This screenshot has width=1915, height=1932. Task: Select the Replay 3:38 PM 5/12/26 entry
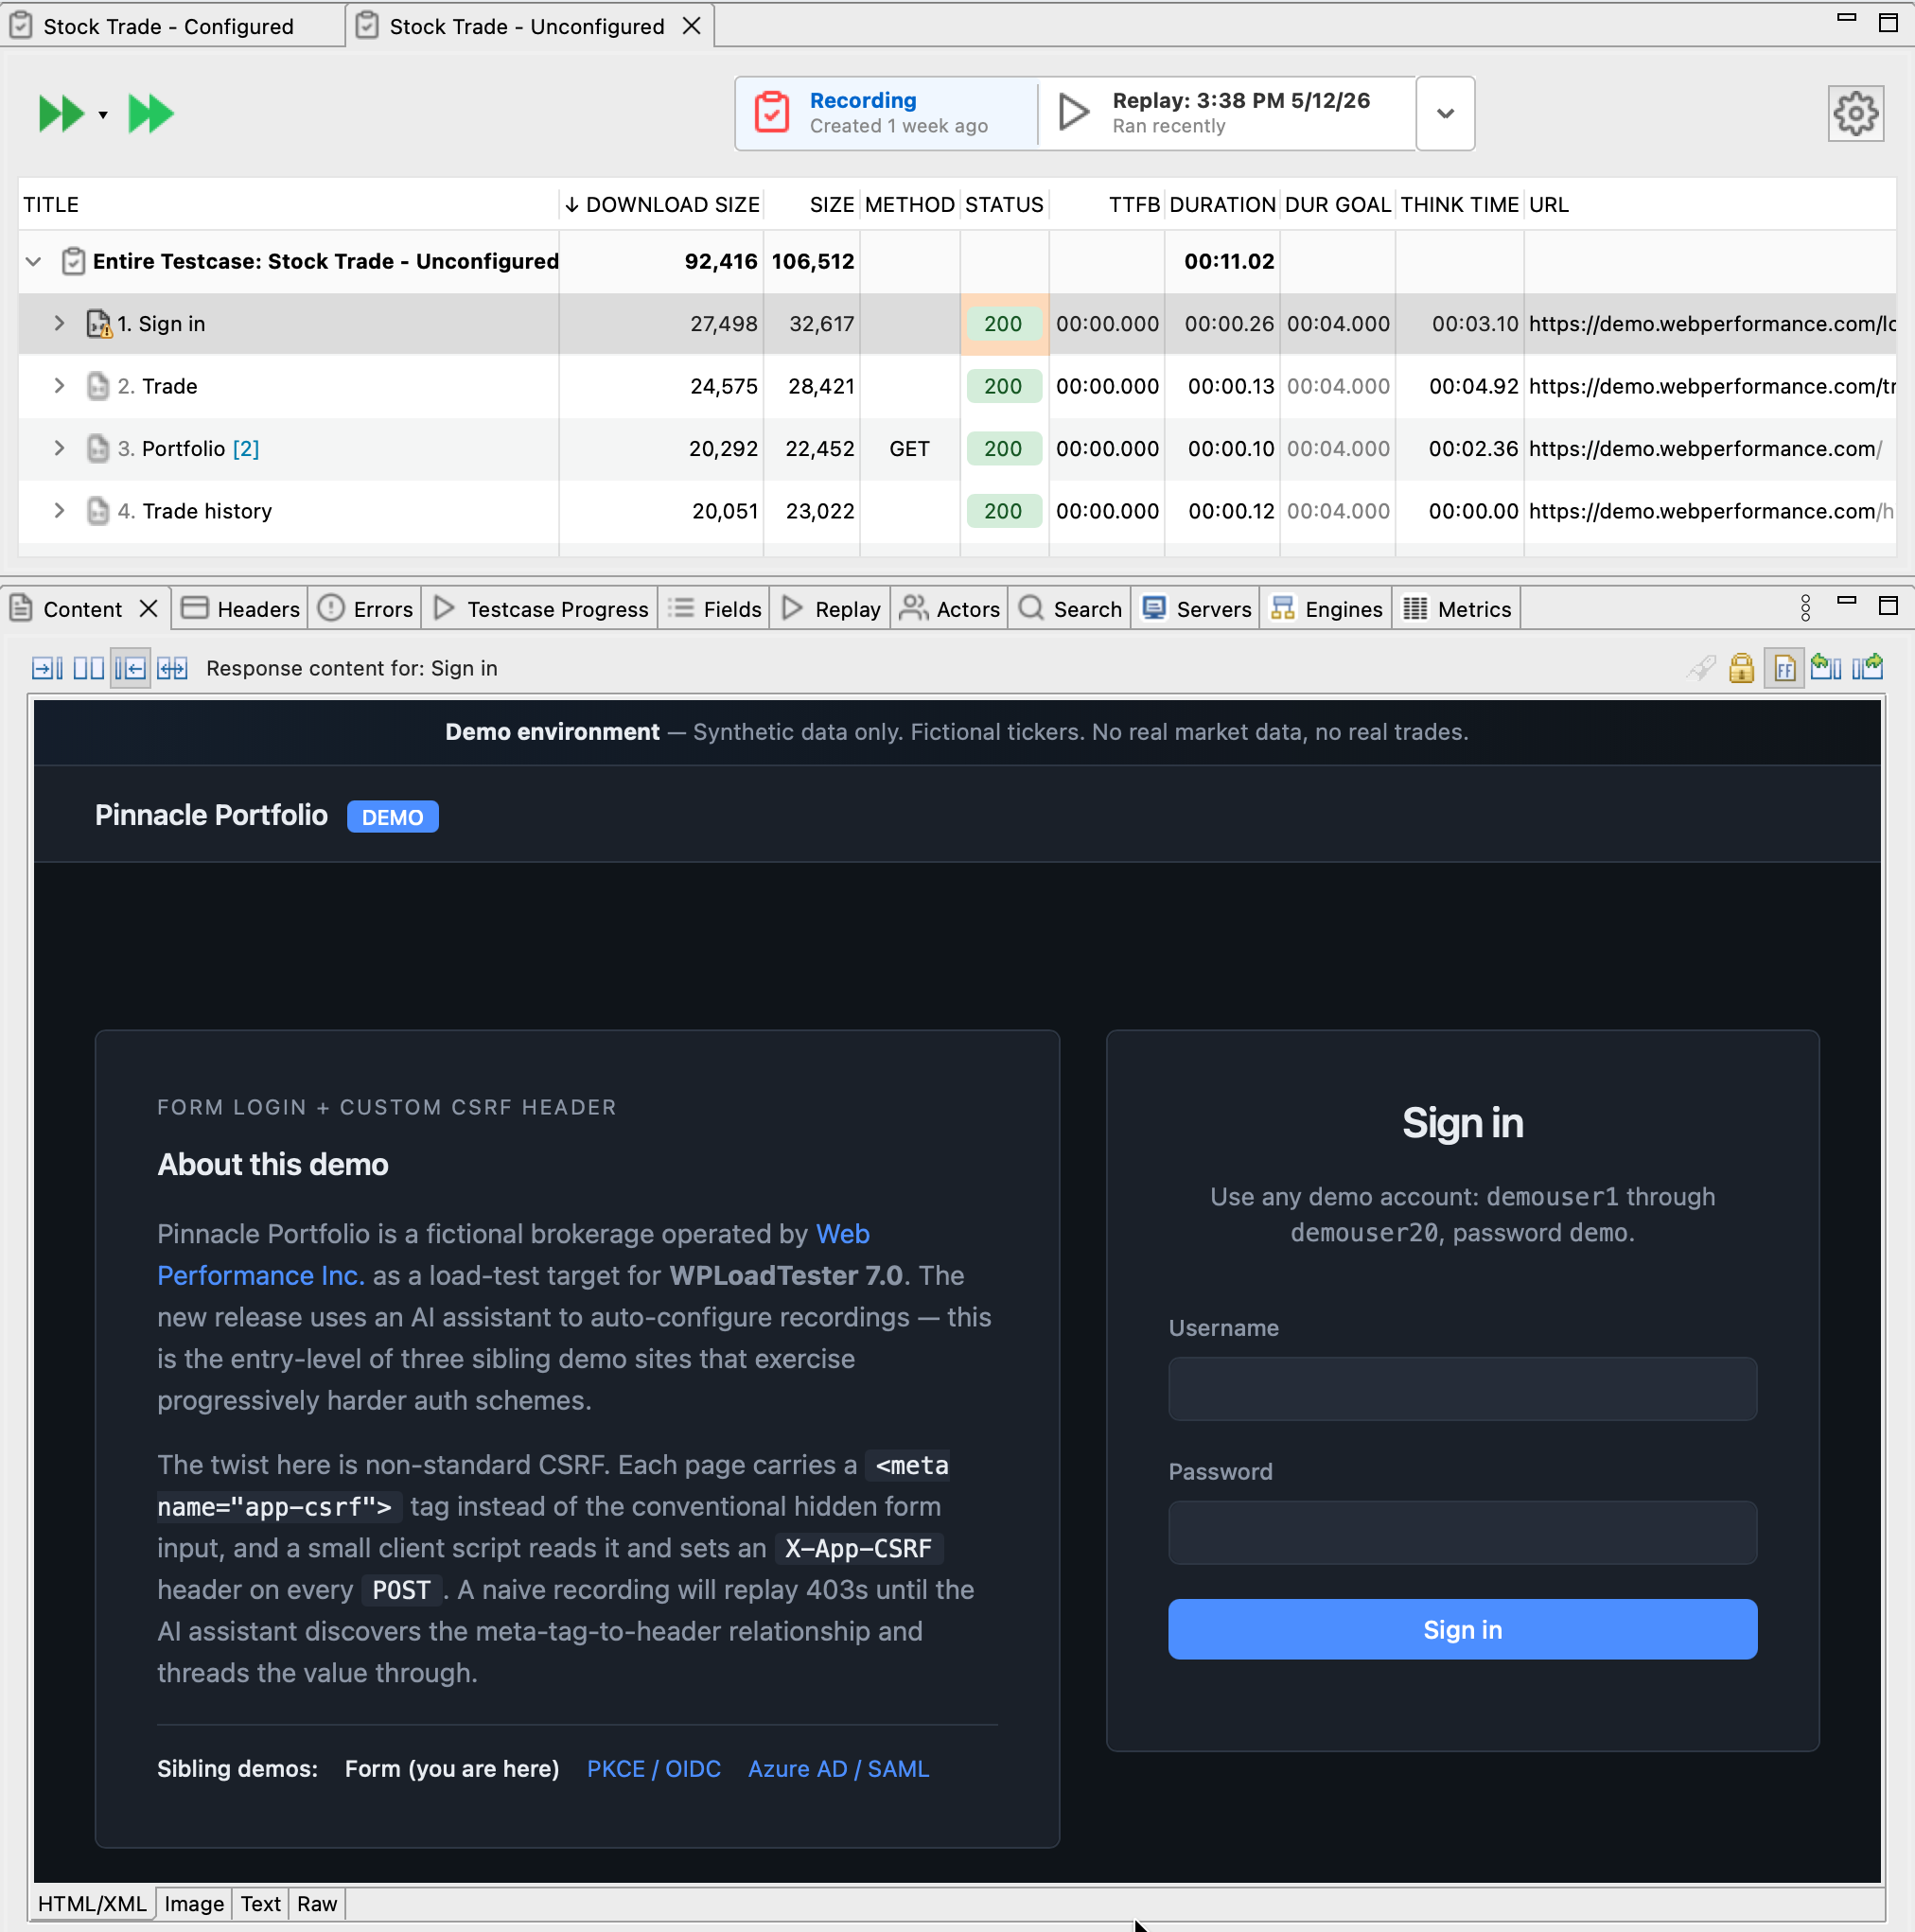(1228, 113)
